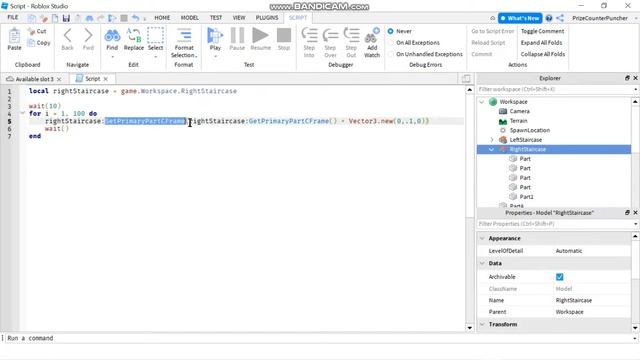Toggle the Archivable checkbox
The width and height of the screenshot is (640, 360).
(559, 277)
